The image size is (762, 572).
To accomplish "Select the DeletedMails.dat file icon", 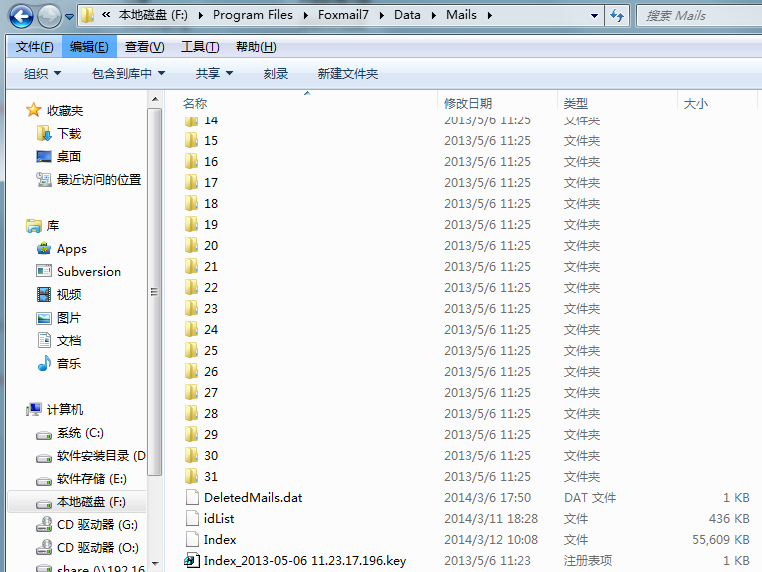I will 193,498.
